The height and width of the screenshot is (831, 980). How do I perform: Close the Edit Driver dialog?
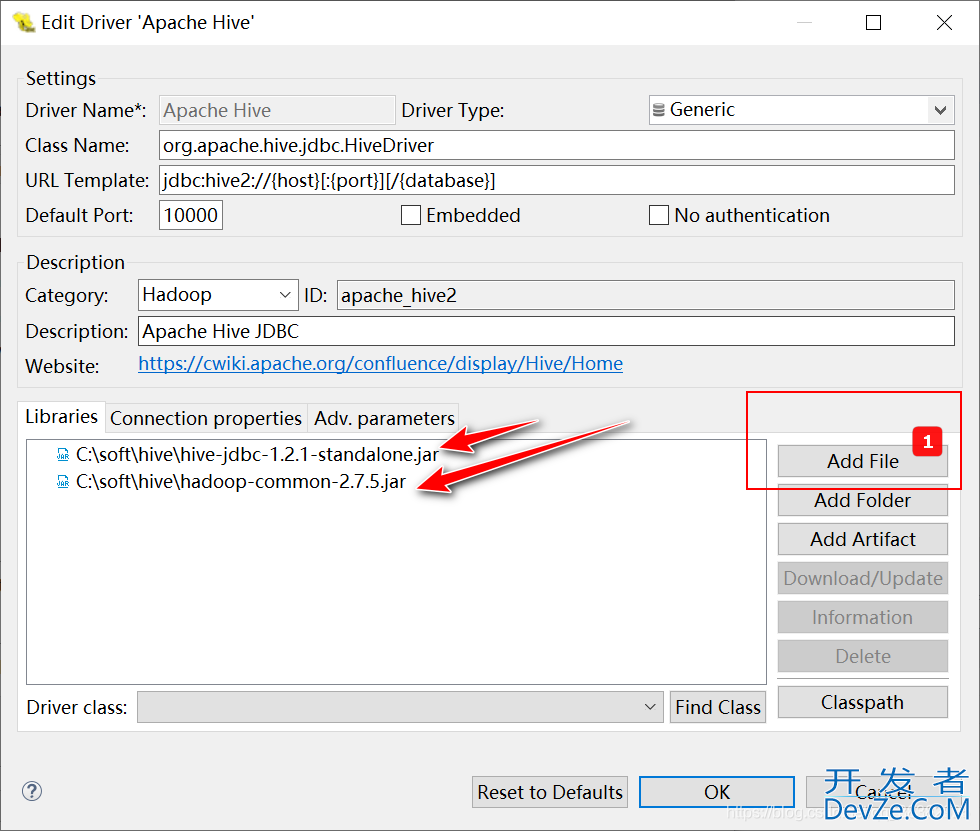pyautogui.click(x=944, y=22)
